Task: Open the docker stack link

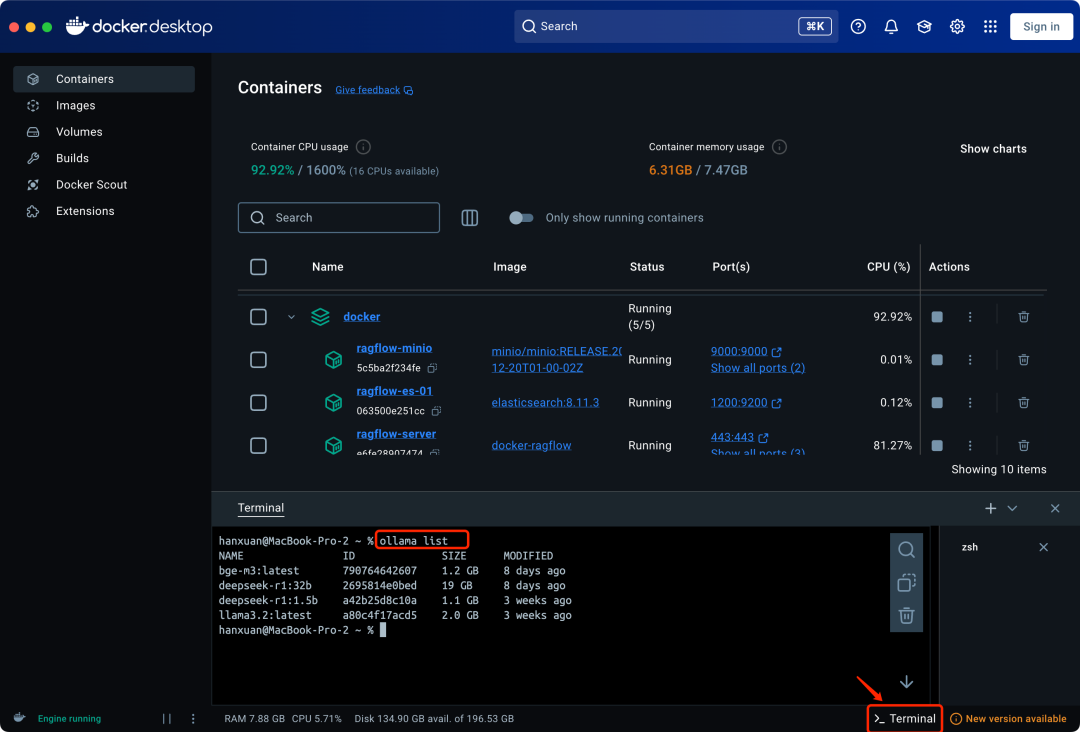Action: (x=362, y=317)
